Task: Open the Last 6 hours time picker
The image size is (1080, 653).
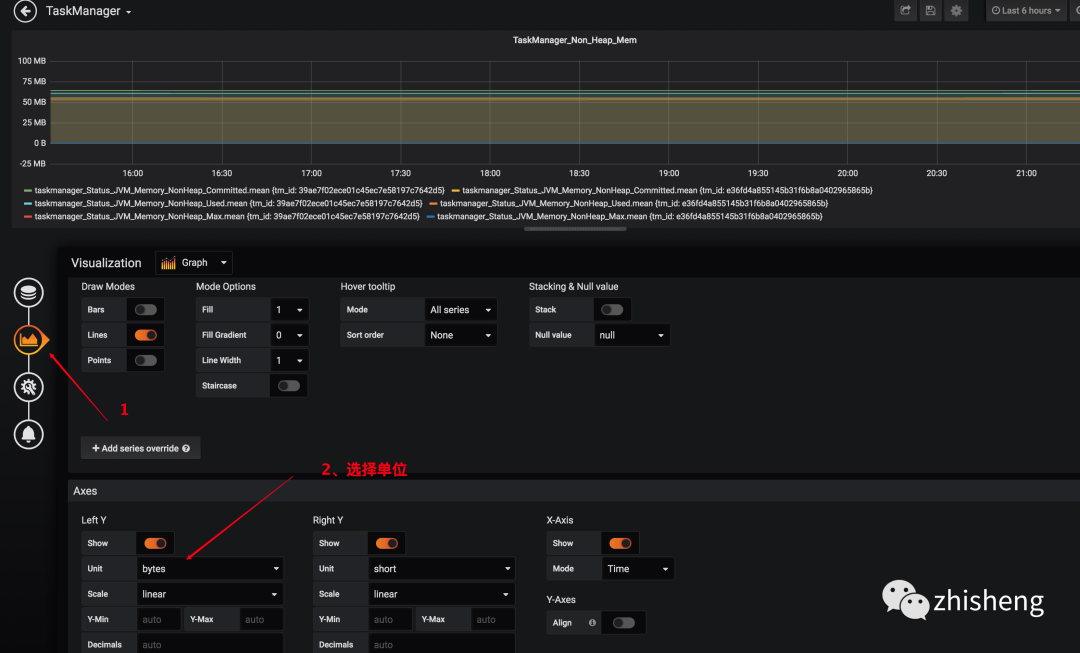Action: (1026, 10)
